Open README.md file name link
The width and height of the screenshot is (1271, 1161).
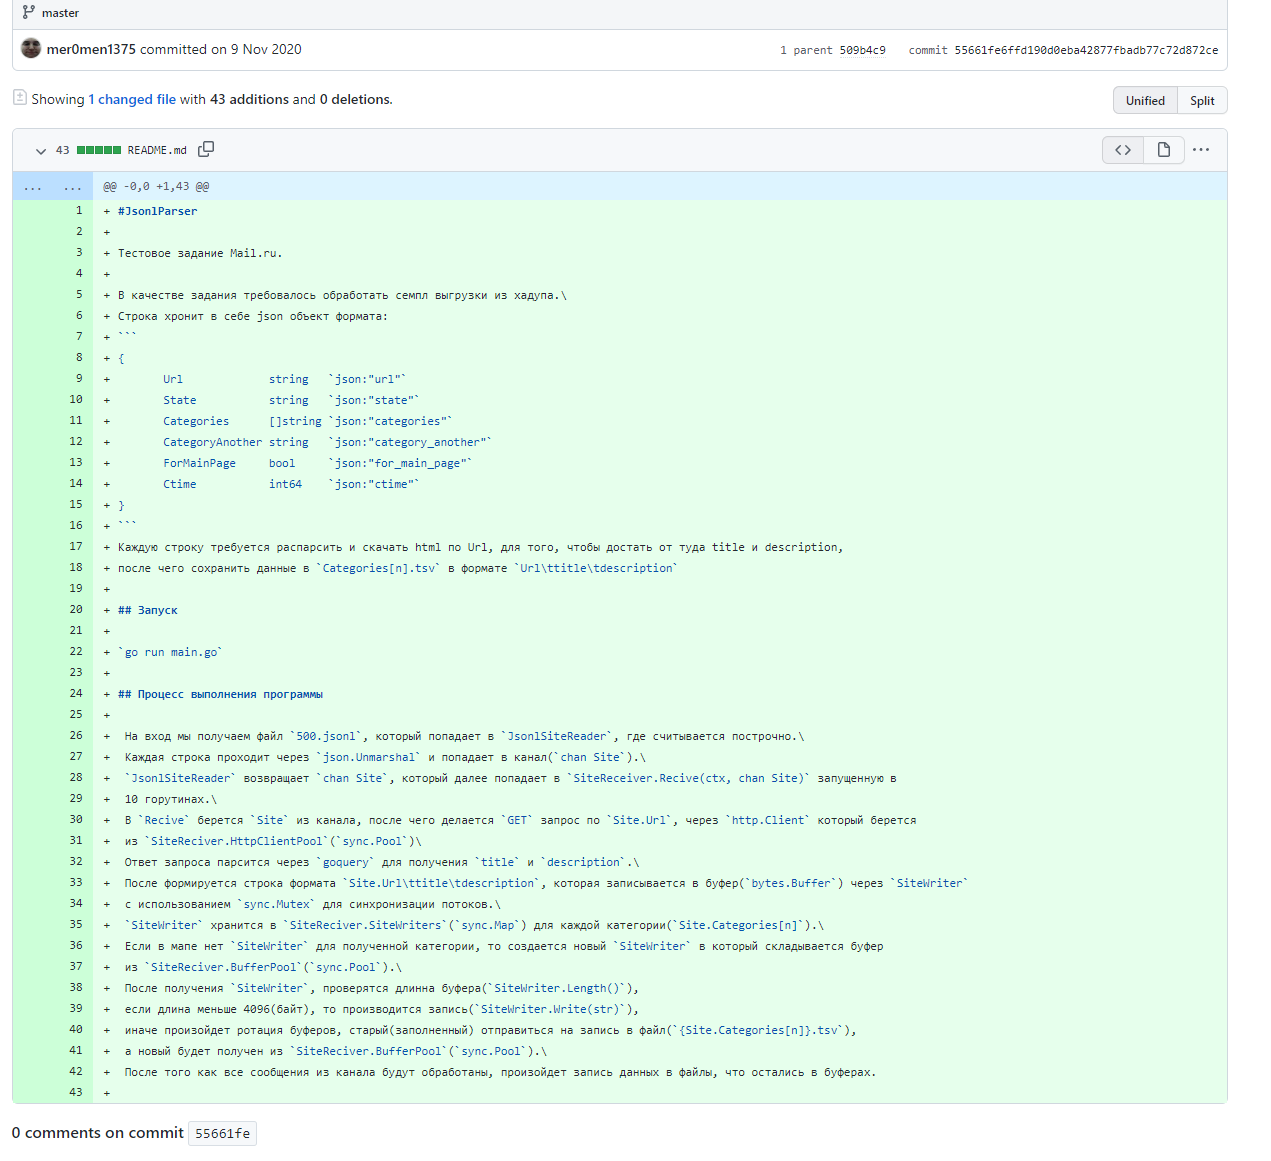click(x=157, y=150)
